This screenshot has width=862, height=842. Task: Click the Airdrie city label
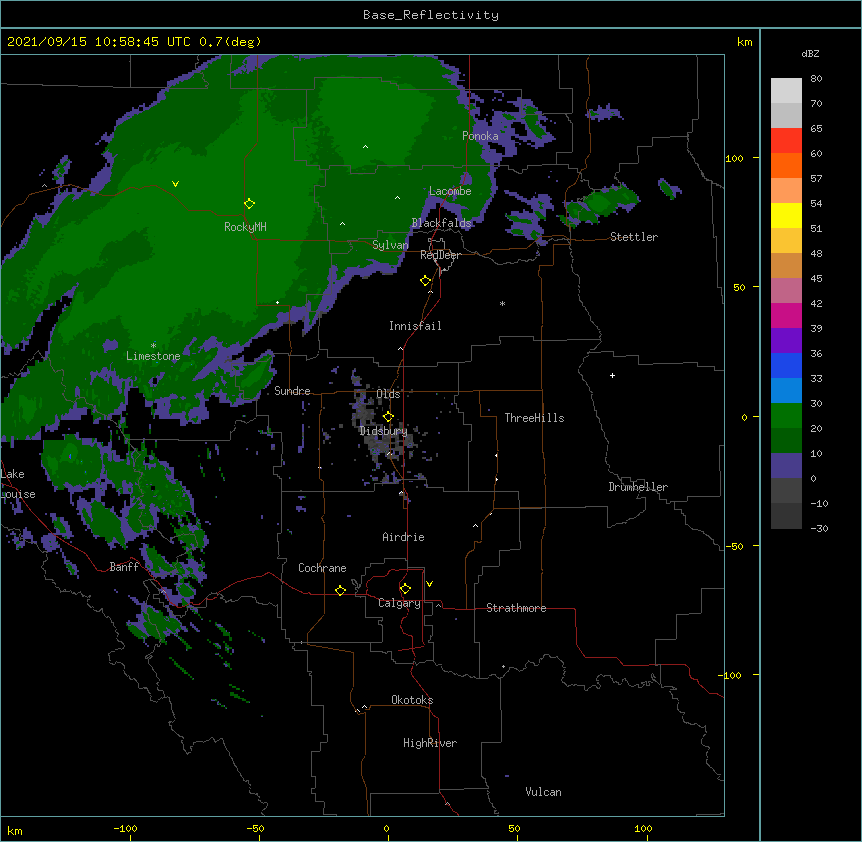click(403, 537)
